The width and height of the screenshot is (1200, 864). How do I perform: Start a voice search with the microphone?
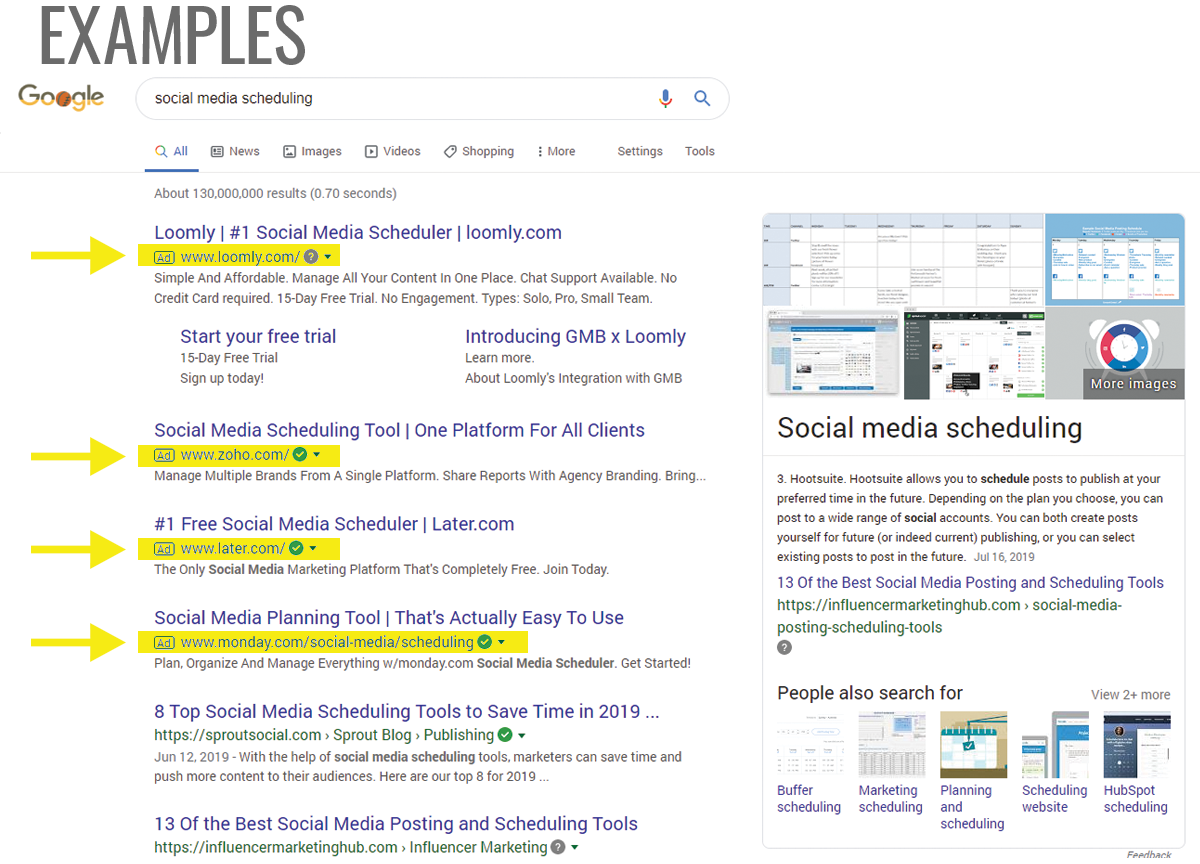click(666, 98)
